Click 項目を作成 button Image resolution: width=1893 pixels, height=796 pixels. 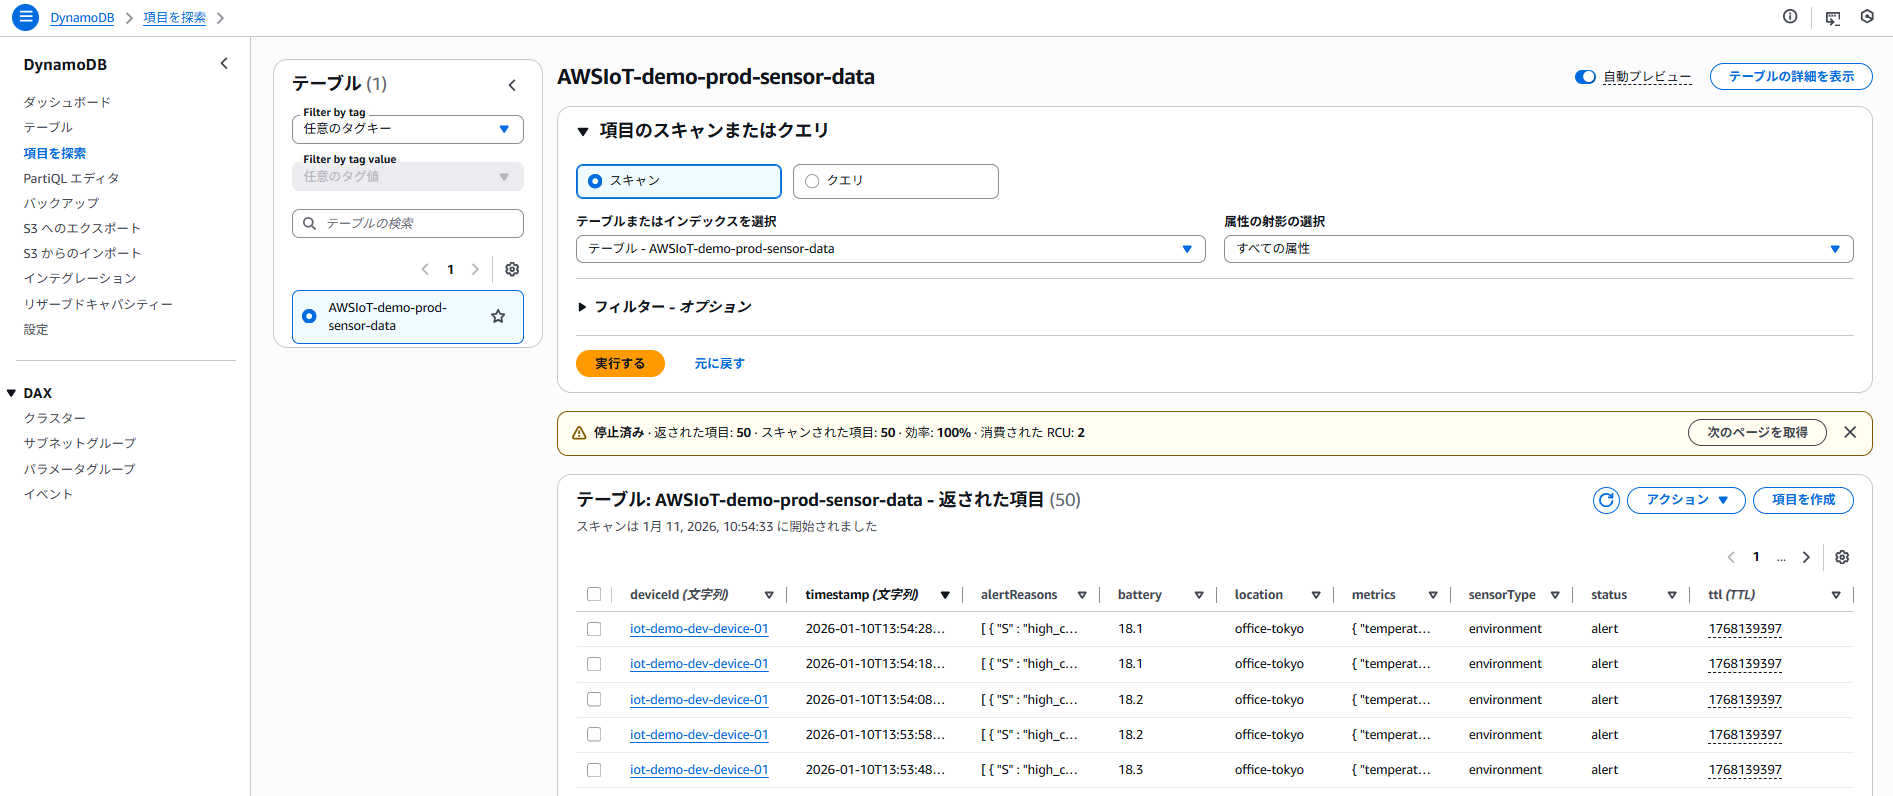pyautogui.click(x=1803, y=500)
